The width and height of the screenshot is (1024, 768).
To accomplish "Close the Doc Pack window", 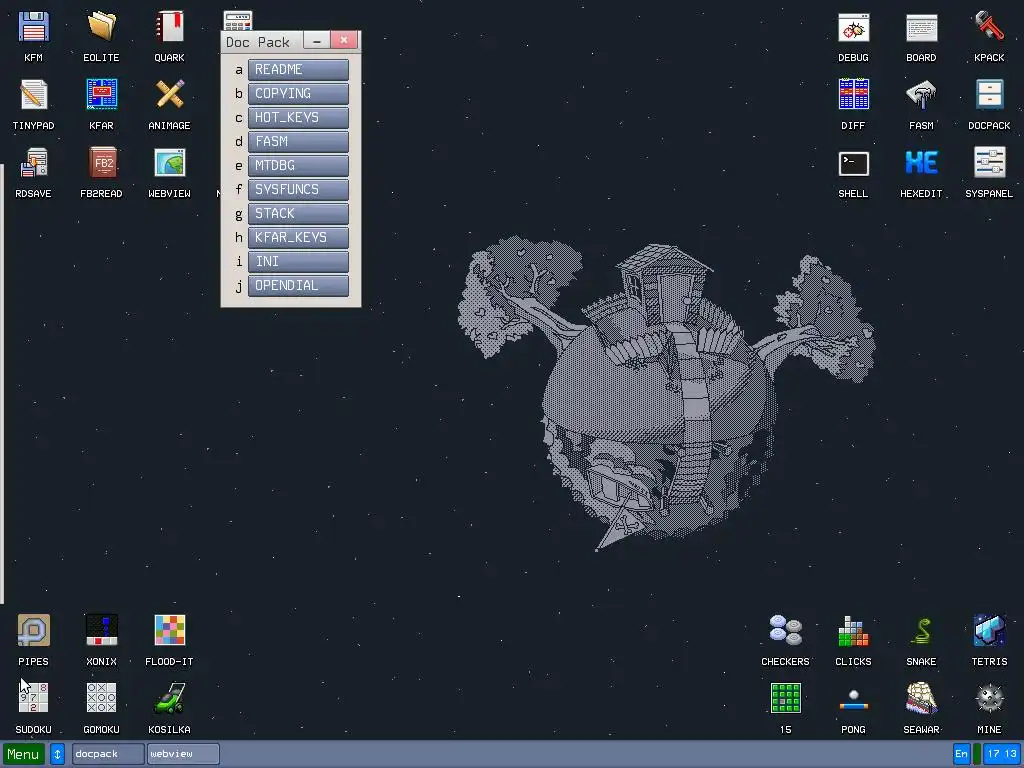I will tap(344, 40).
